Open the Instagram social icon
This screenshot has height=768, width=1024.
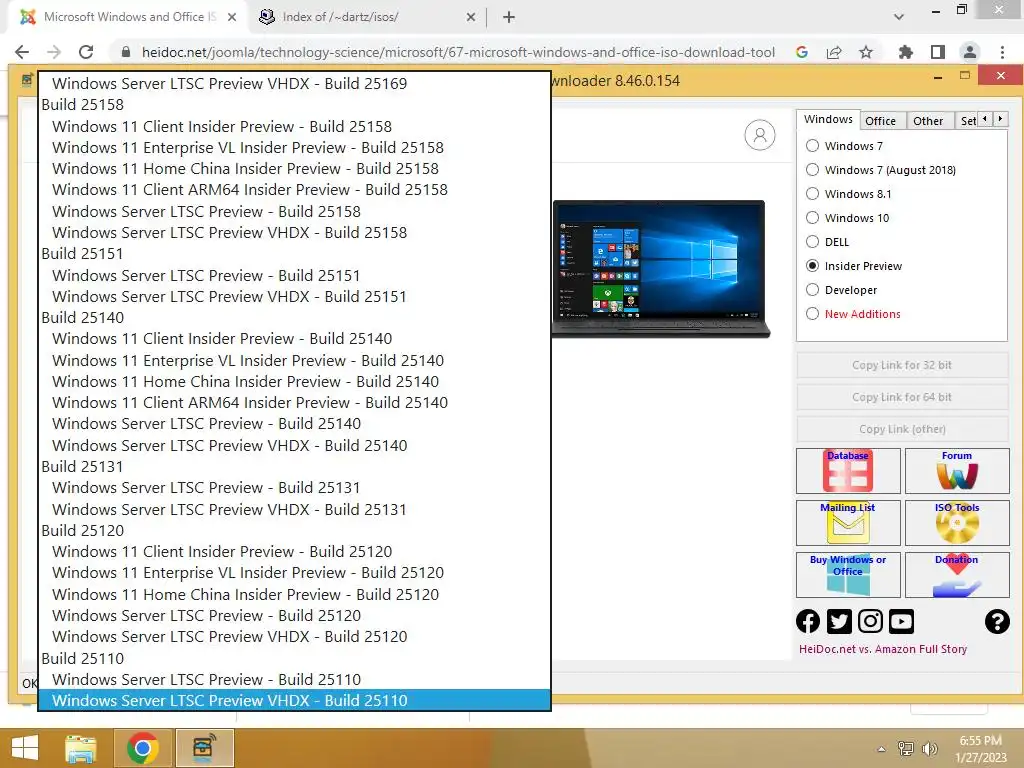pyautogui.click(x=870, y=621)
